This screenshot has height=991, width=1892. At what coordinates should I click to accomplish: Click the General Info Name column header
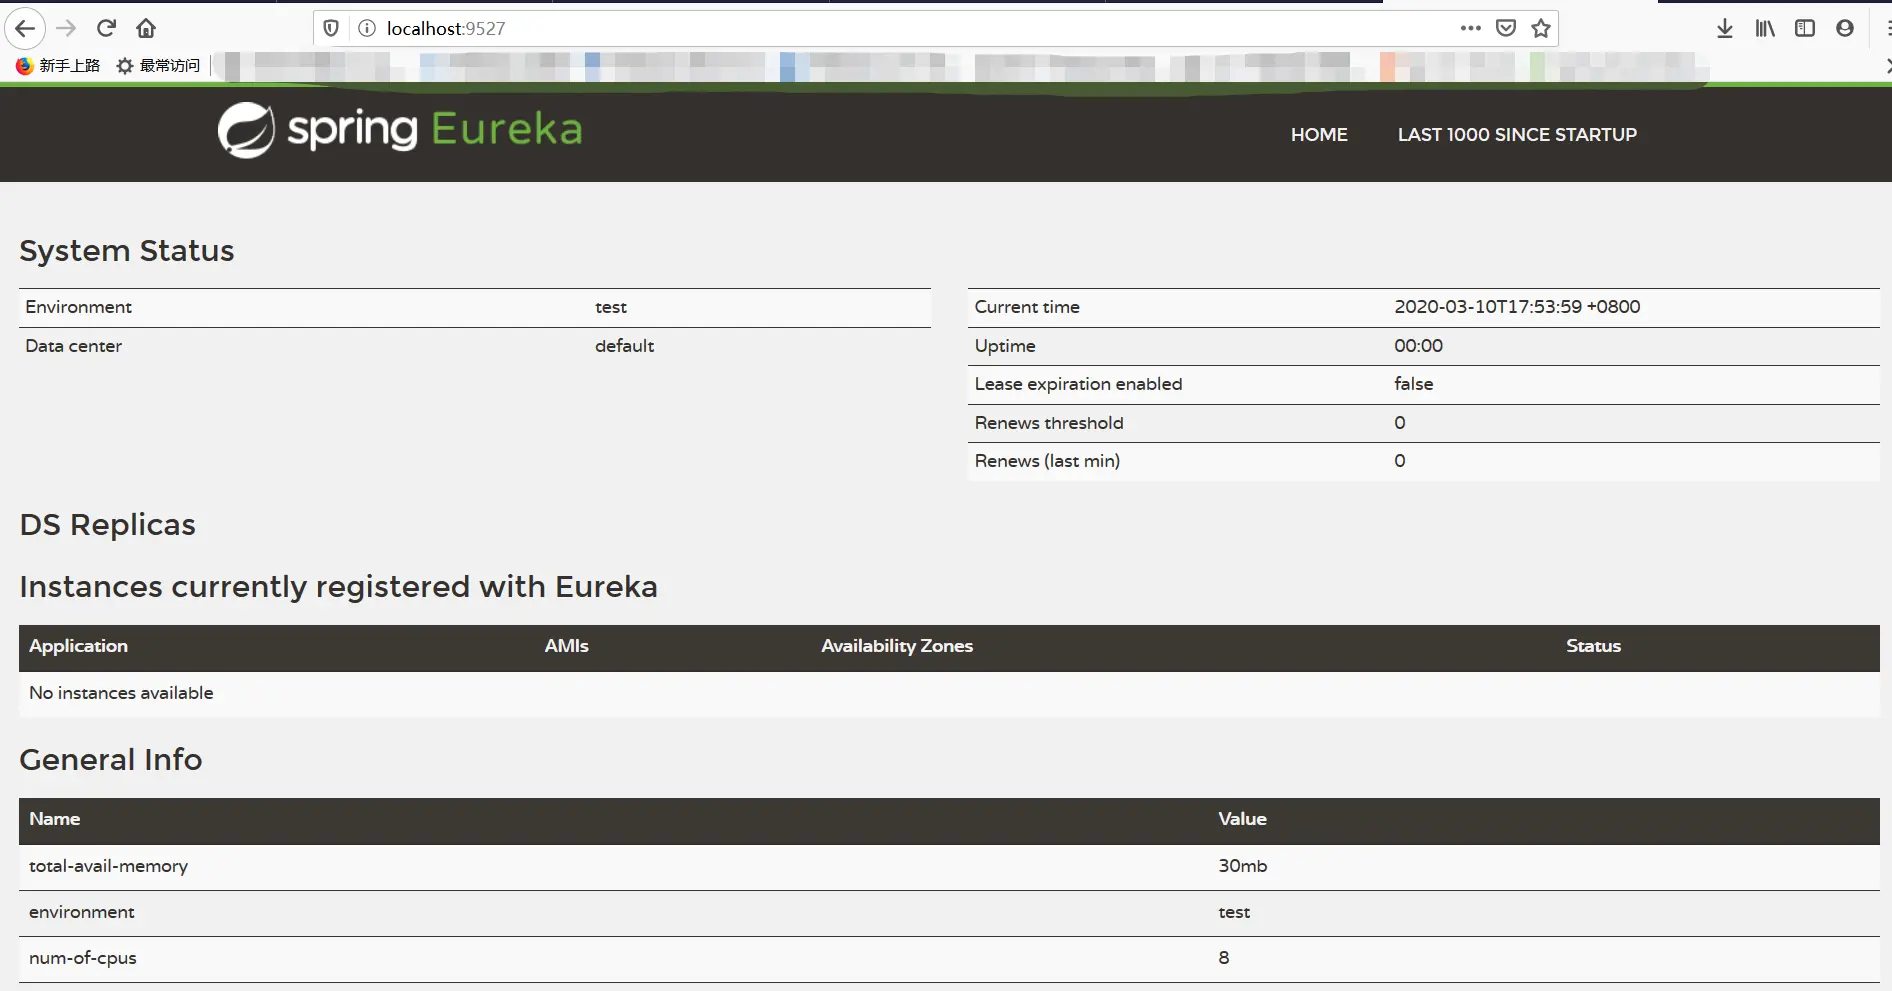(x=54, y=819)
